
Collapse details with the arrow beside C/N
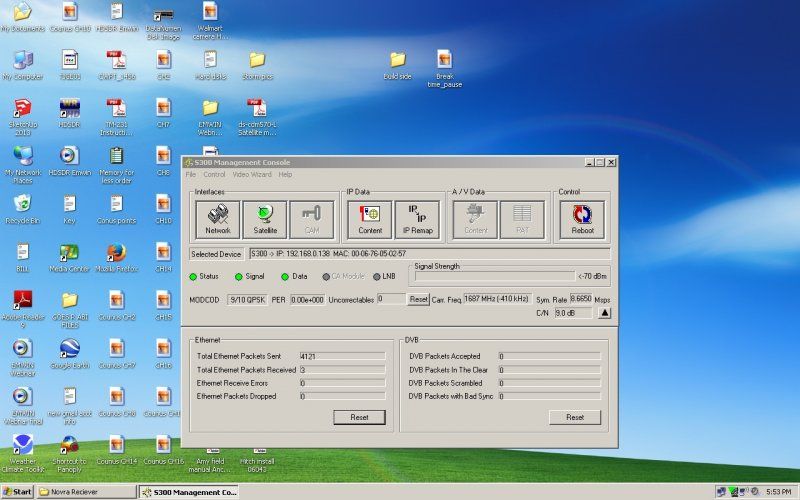(604, 313)
